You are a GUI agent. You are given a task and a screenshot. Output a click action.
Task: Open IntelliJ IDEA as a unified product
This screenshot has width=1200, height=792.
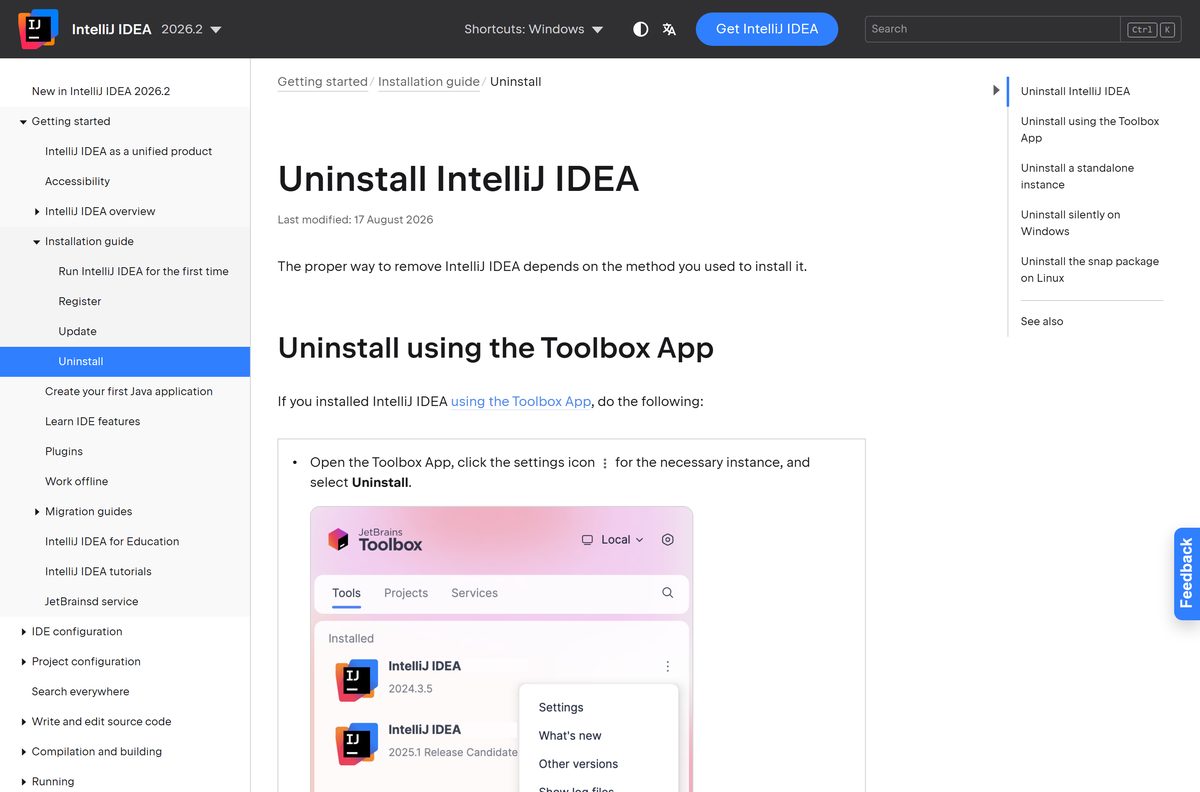click(x=128, y=151)
